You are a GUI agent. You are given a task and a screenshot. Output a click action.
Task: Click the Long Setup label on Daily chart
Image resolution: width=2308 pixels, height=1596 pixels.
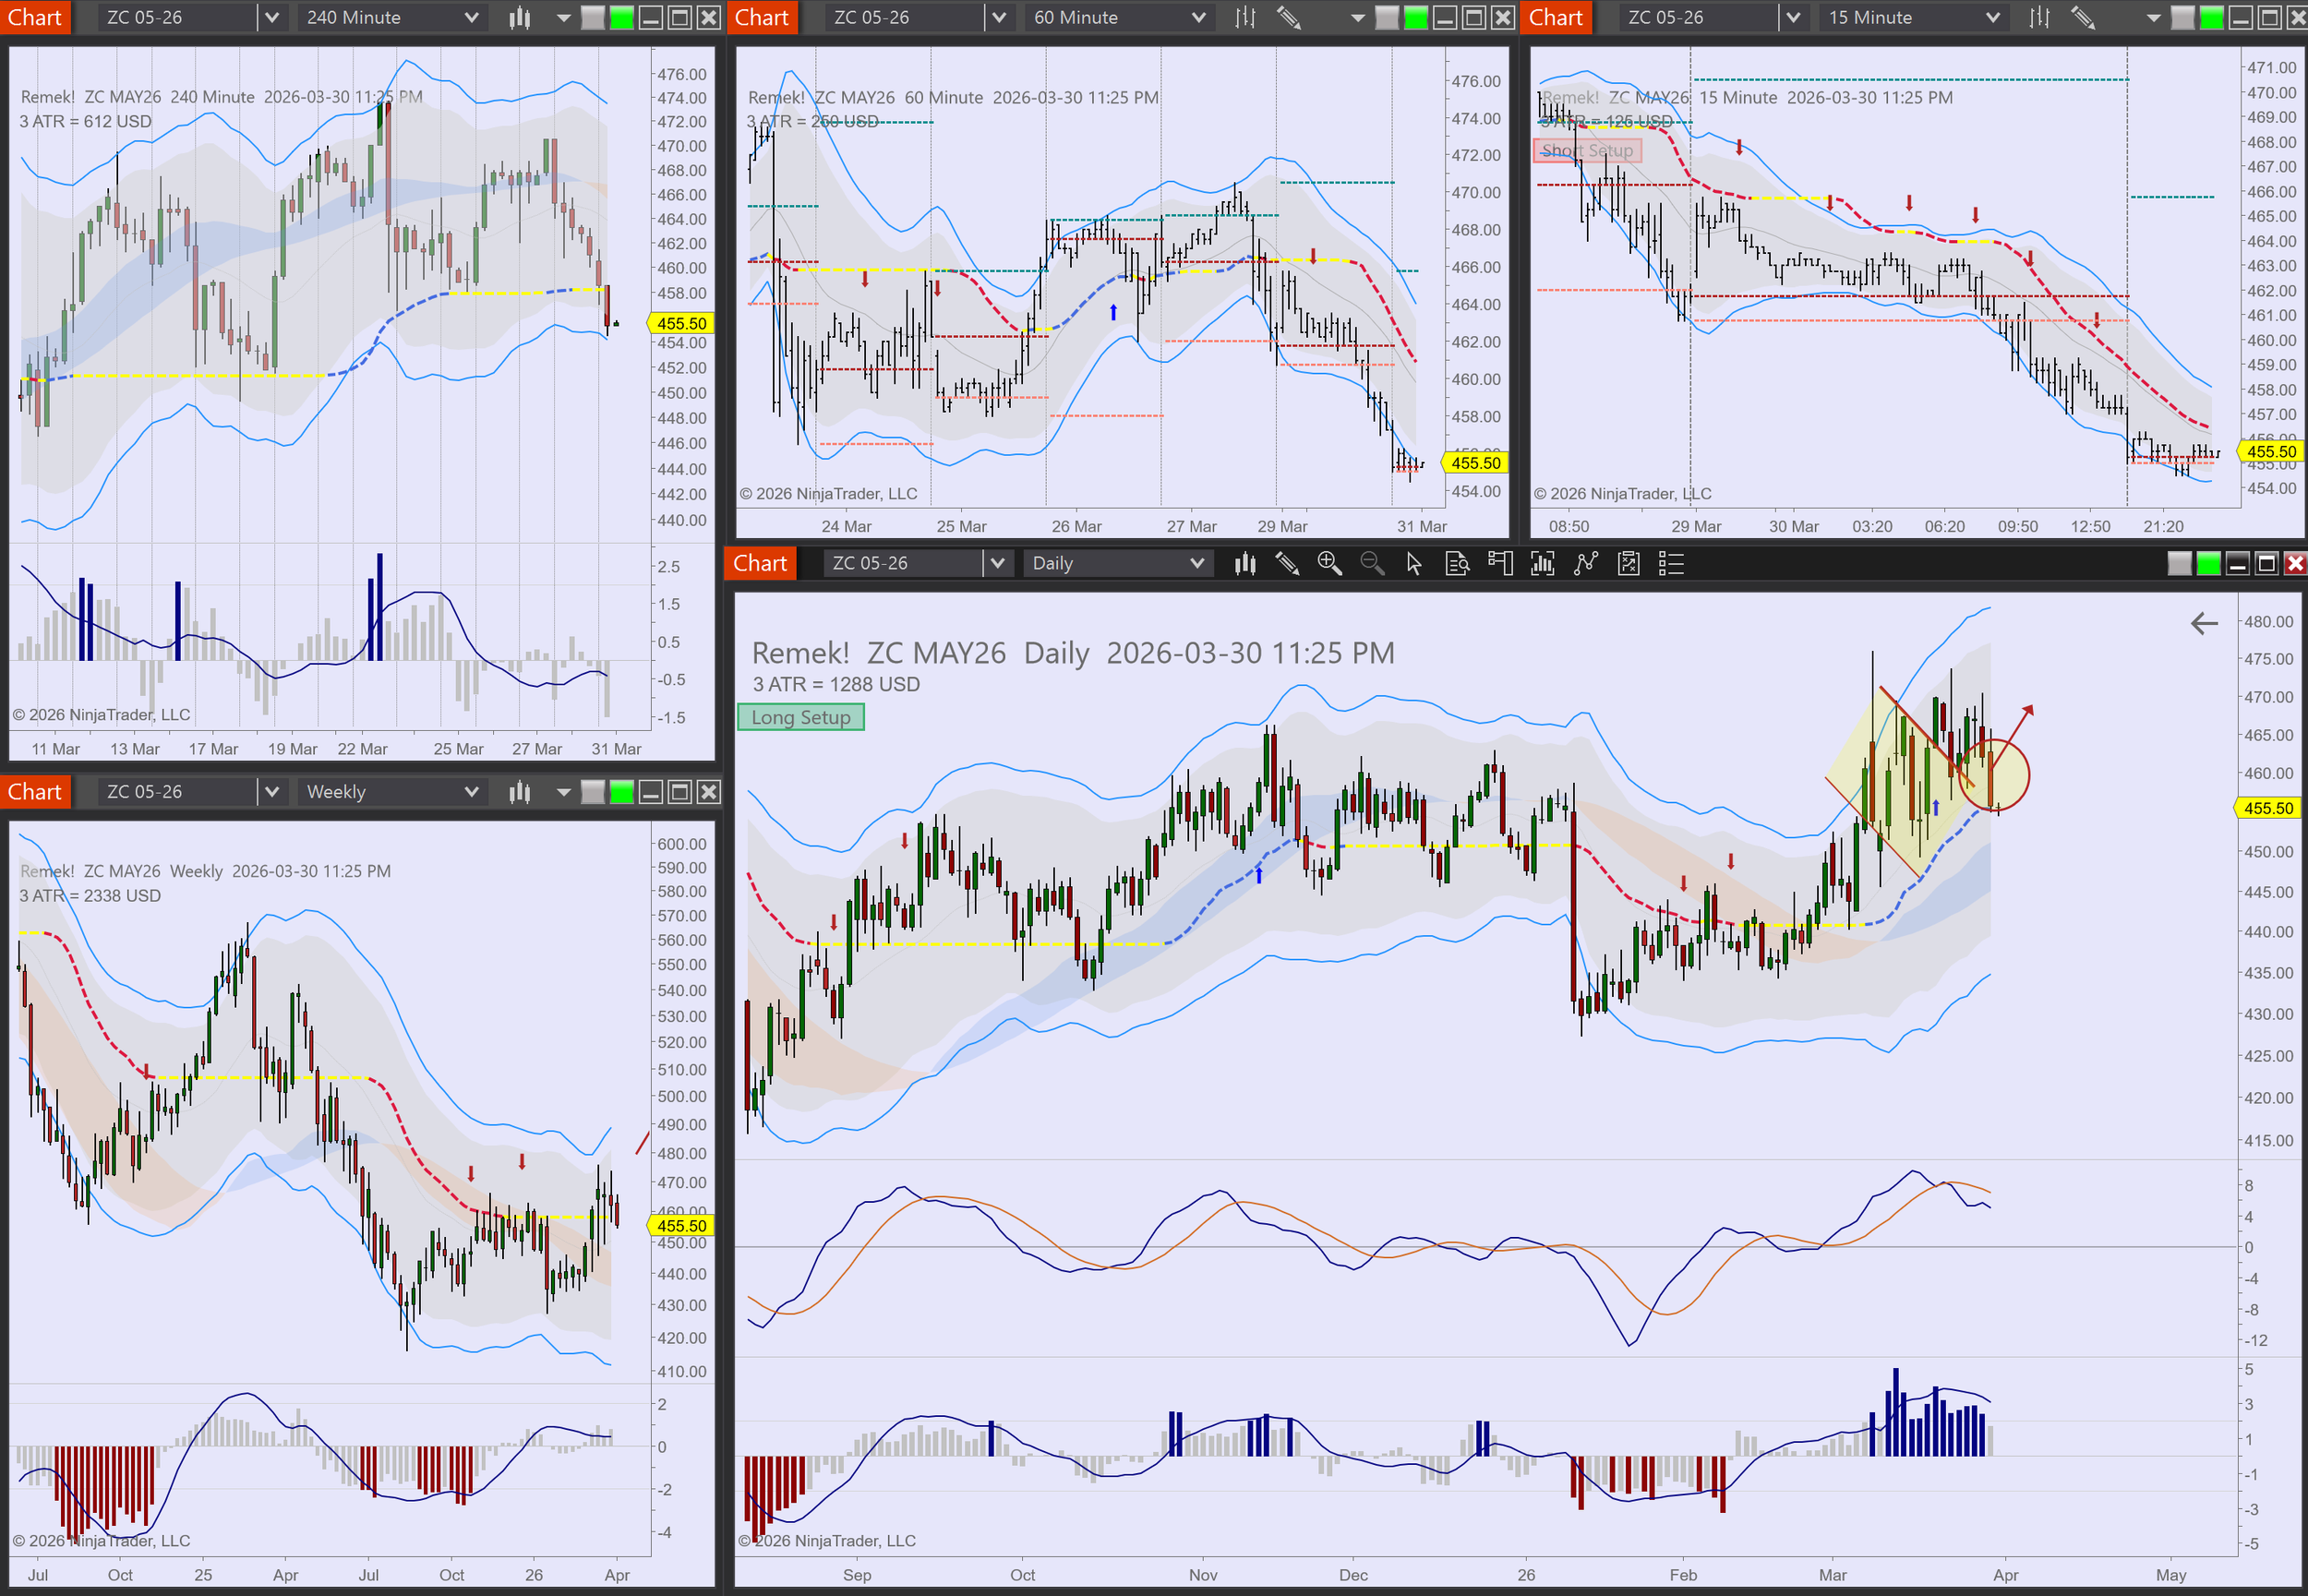801,718
